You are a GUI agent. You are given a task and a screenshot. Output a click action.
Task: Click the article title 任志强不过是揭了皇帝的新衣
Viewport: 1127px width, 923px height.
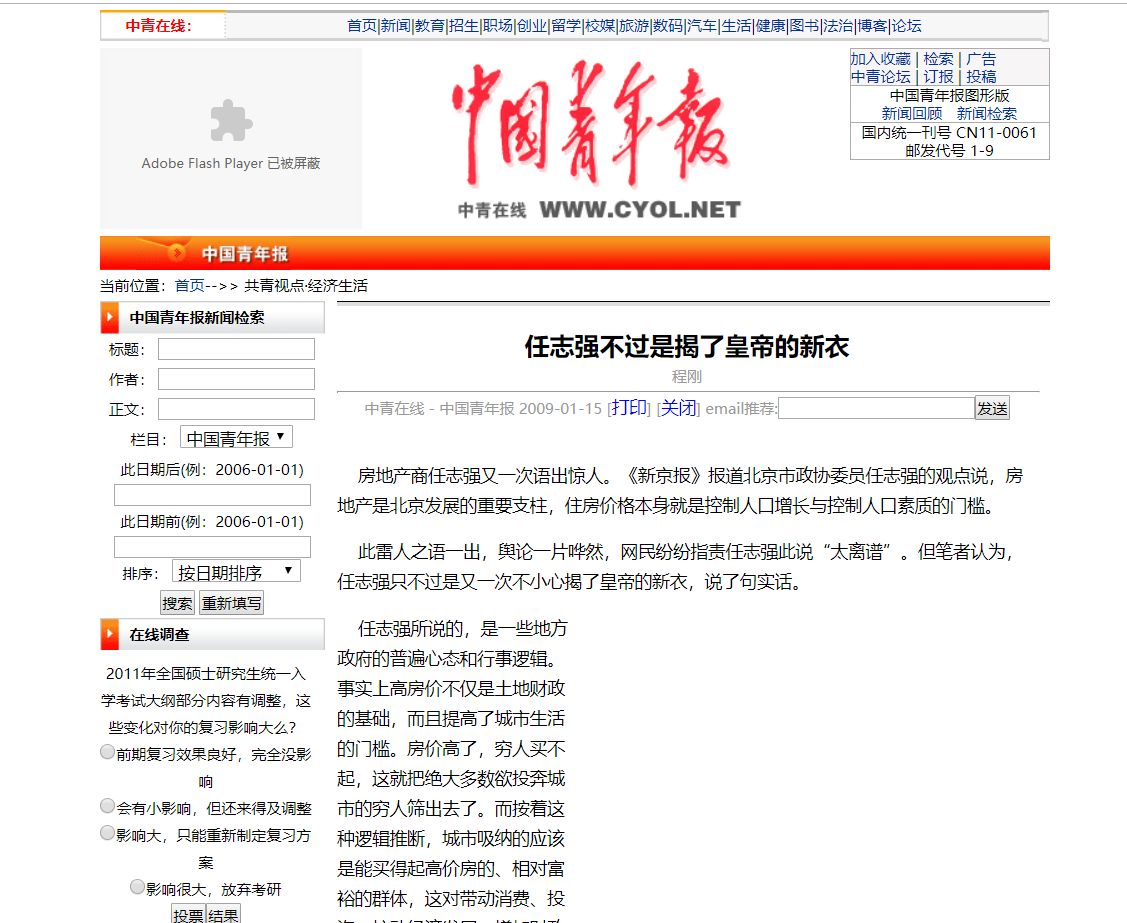686,346
